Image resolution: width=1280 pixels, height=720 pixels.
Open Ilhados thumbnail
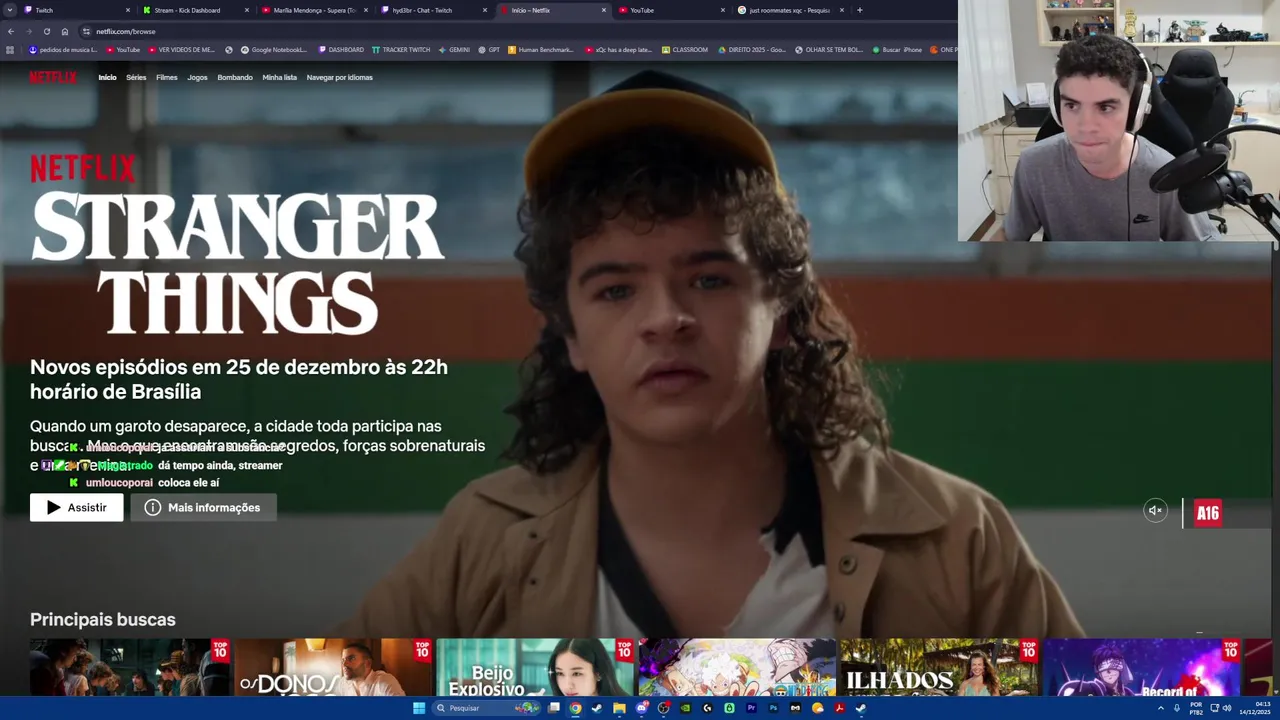[939, 667]
